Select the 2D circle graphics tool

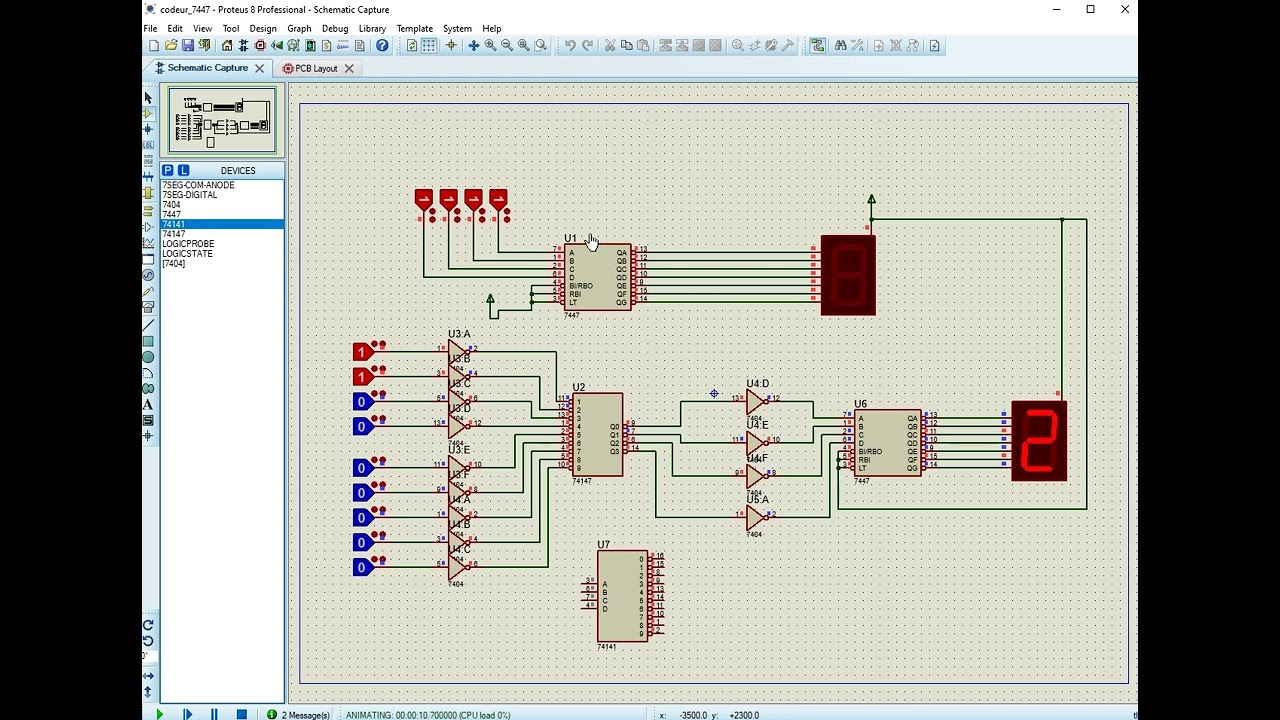click(148, 357)
